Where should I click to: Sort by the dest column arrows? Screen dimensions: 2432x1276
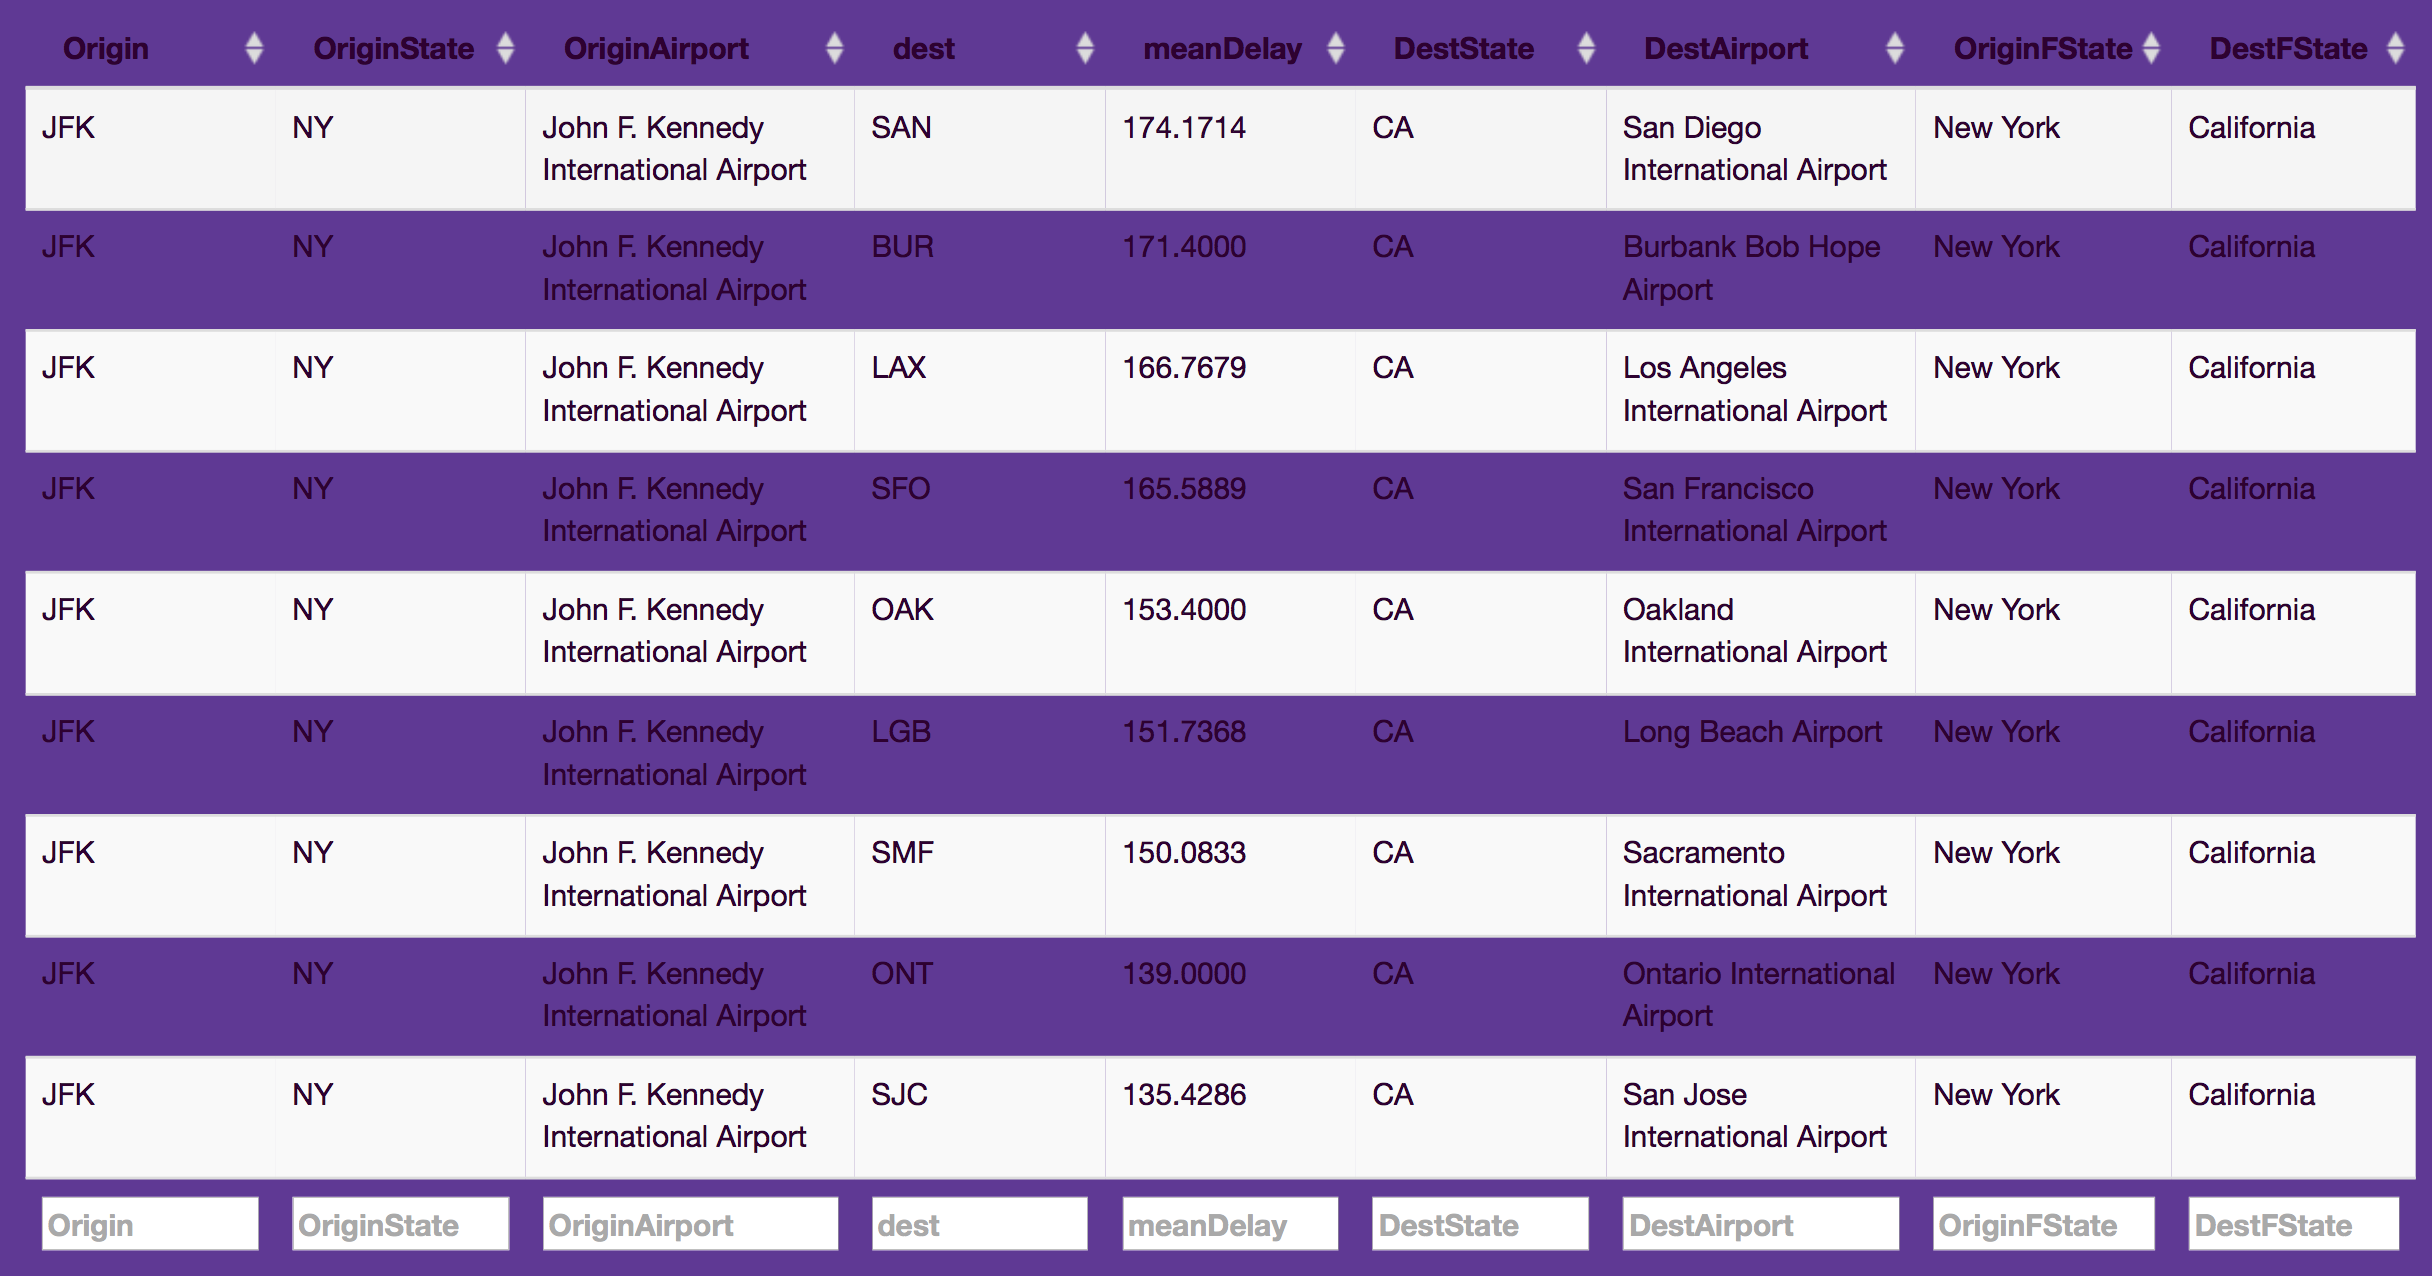1085,48
